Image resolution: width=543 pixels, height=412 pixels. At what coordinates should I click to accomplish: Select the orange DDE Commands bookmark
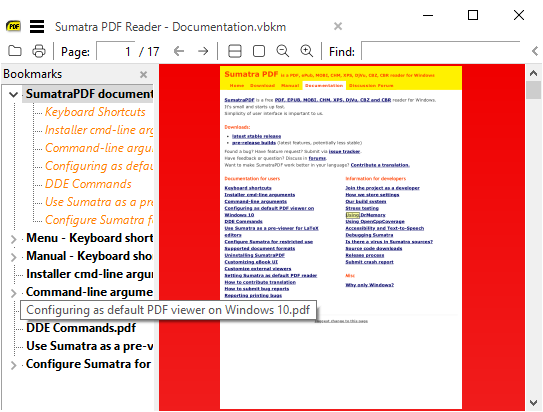88,184
